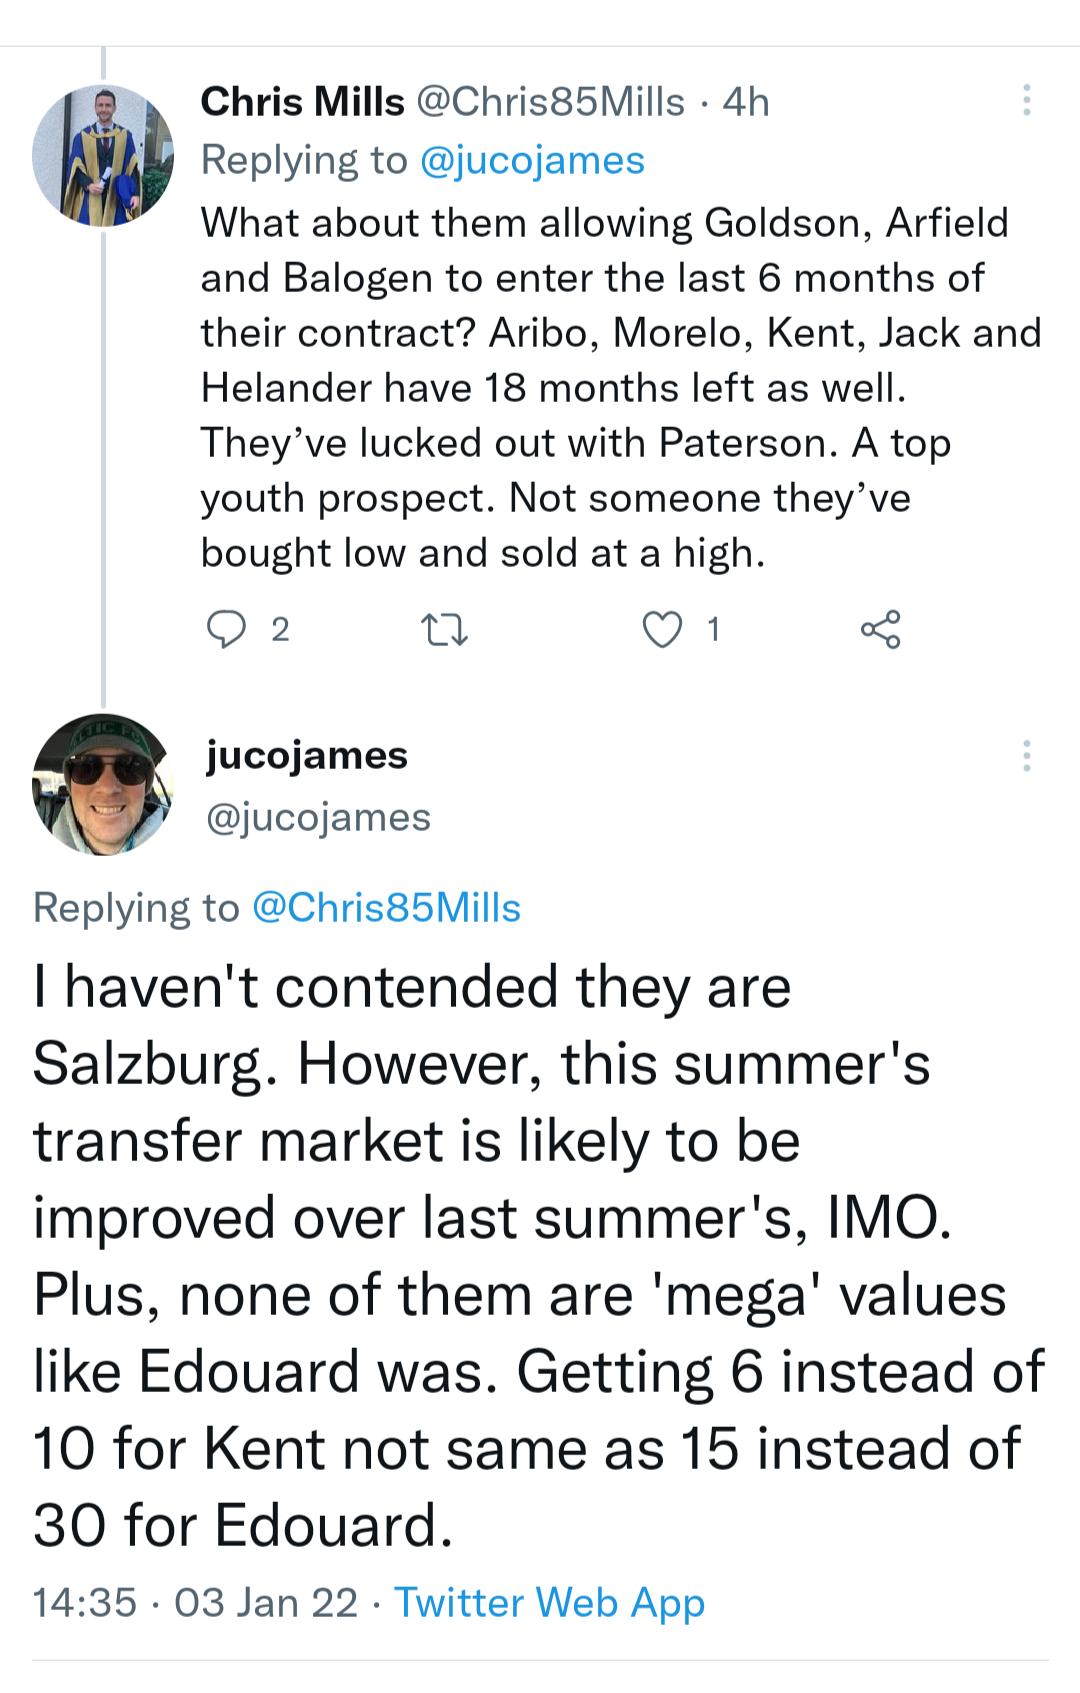Click the jucojames display name
This screenshot has height=1693, width=1080.
(307, 756)
